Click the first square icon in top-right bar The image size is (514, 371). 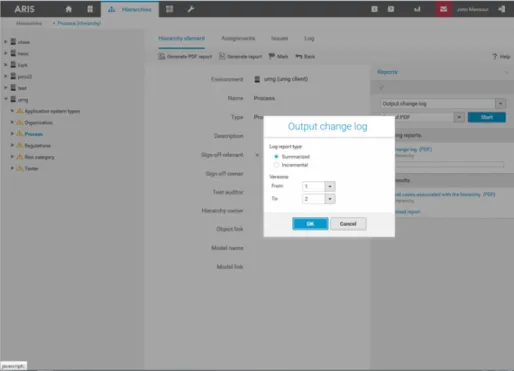click(x=374, y=9)
